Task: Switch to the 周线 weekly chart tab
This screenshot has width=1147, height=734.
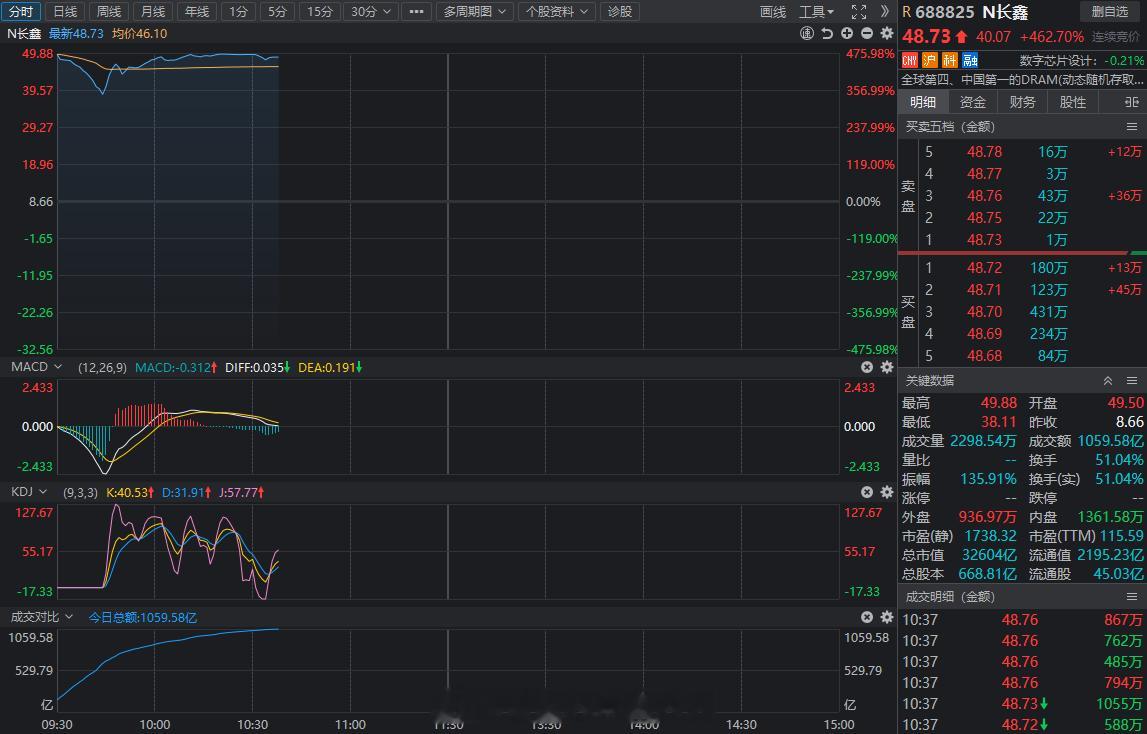Action: pos(109,12)
